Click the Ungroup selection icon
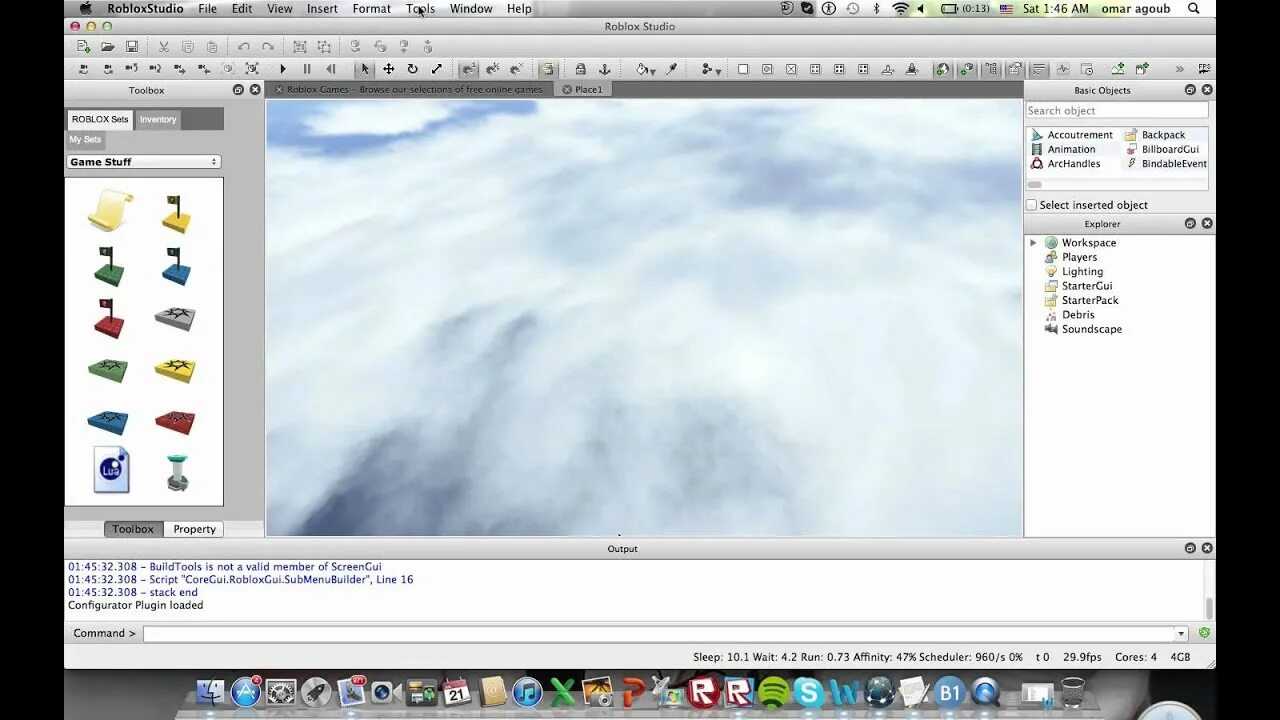 [x=324, y=46]
